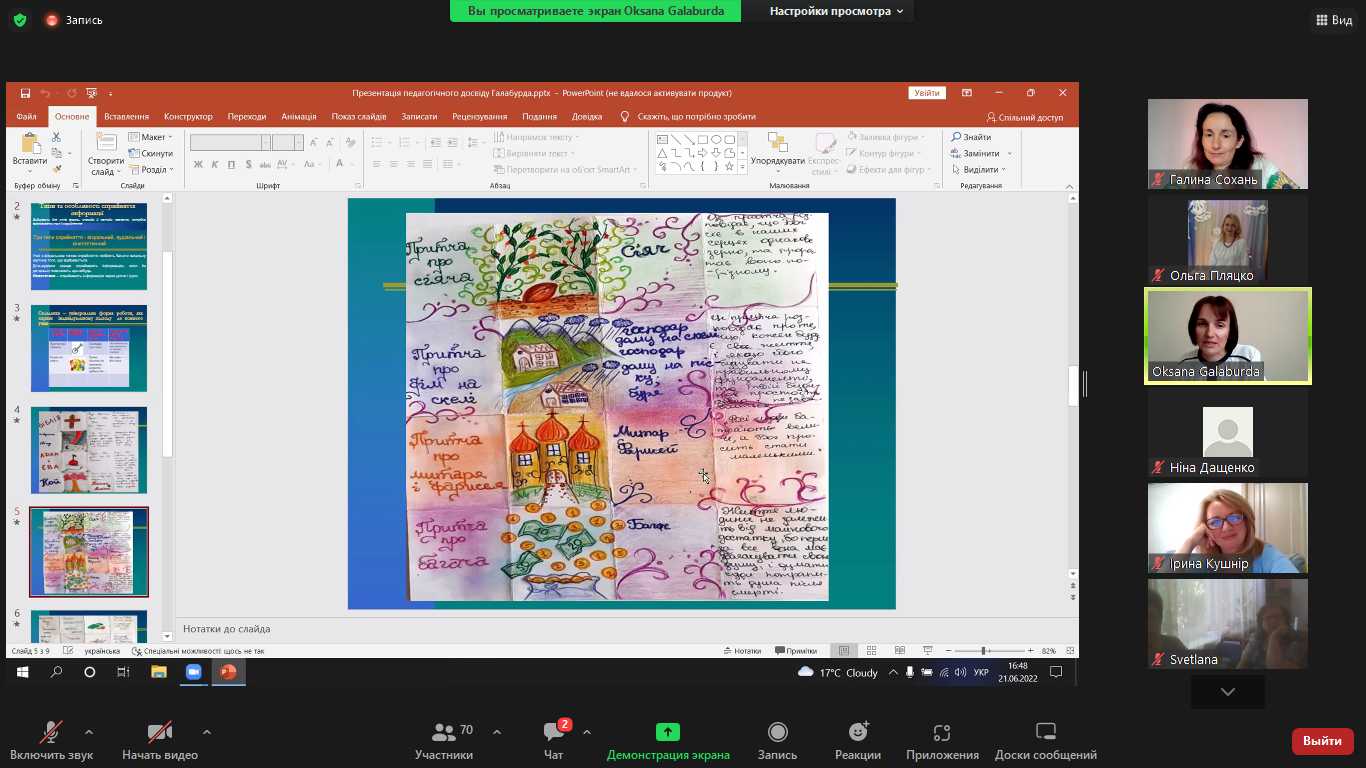This screenshot has width=1366, height=768.
Task: Click the Share Screen green icon
Action: pyautogui.click(x=667, y=733)
